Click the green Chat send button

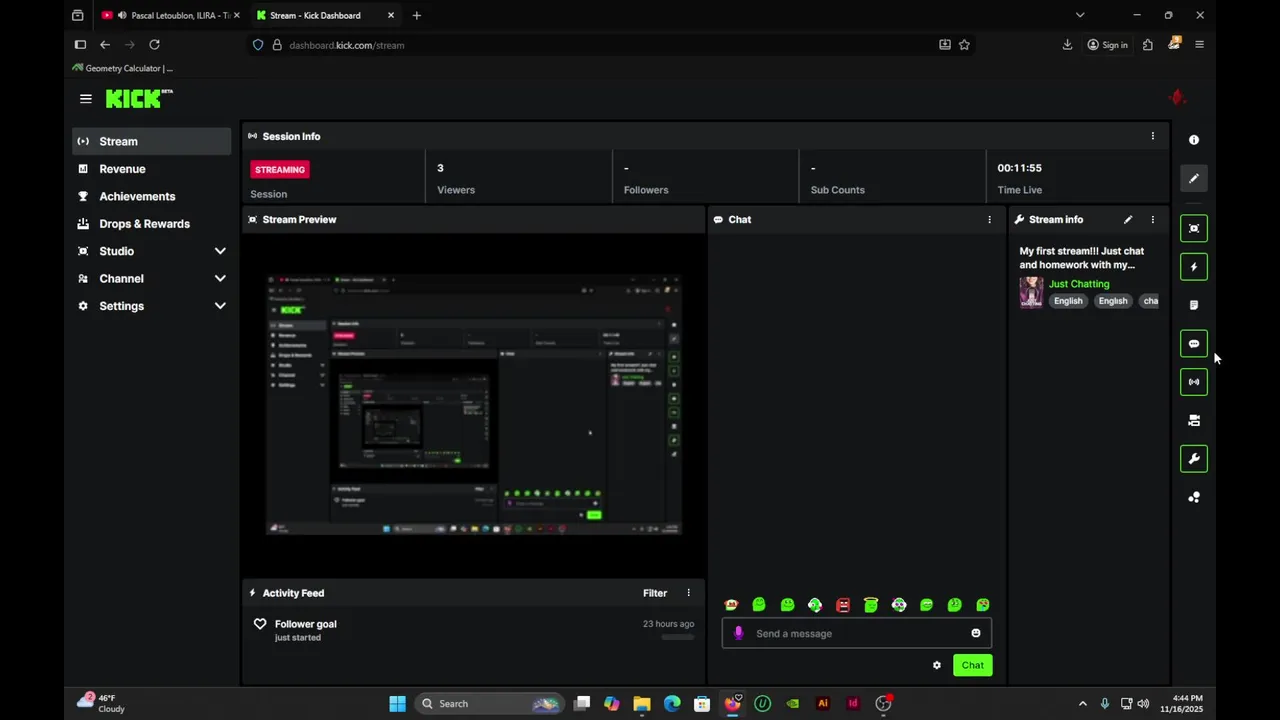972,665
